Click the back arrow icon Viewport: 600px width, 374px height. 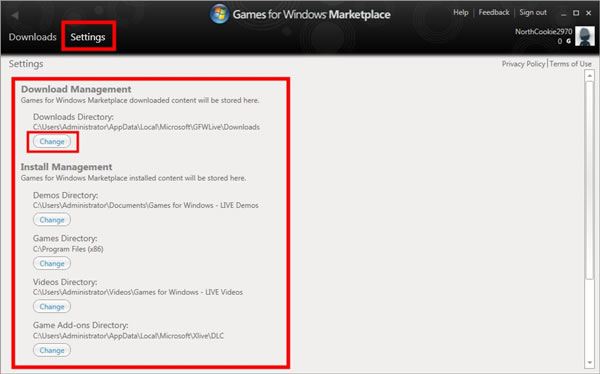click(15, 15)
